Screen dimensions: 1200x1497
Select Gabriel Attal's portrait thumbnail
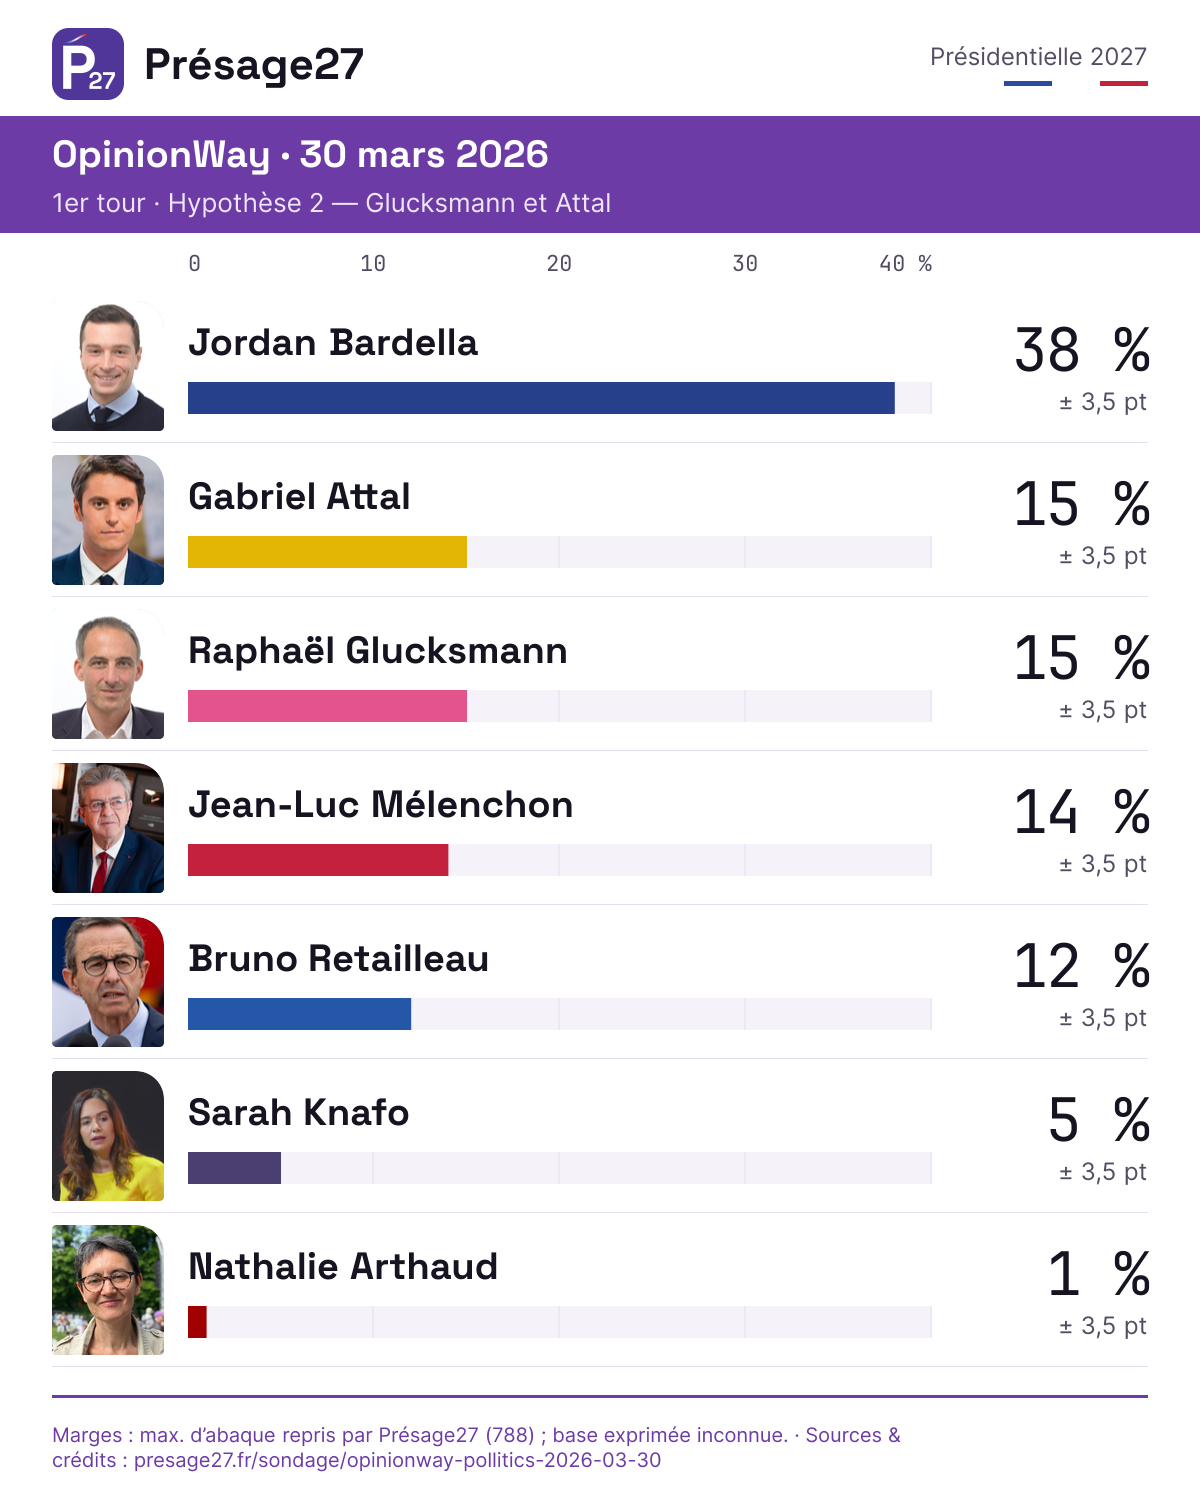tap(108, 520)
